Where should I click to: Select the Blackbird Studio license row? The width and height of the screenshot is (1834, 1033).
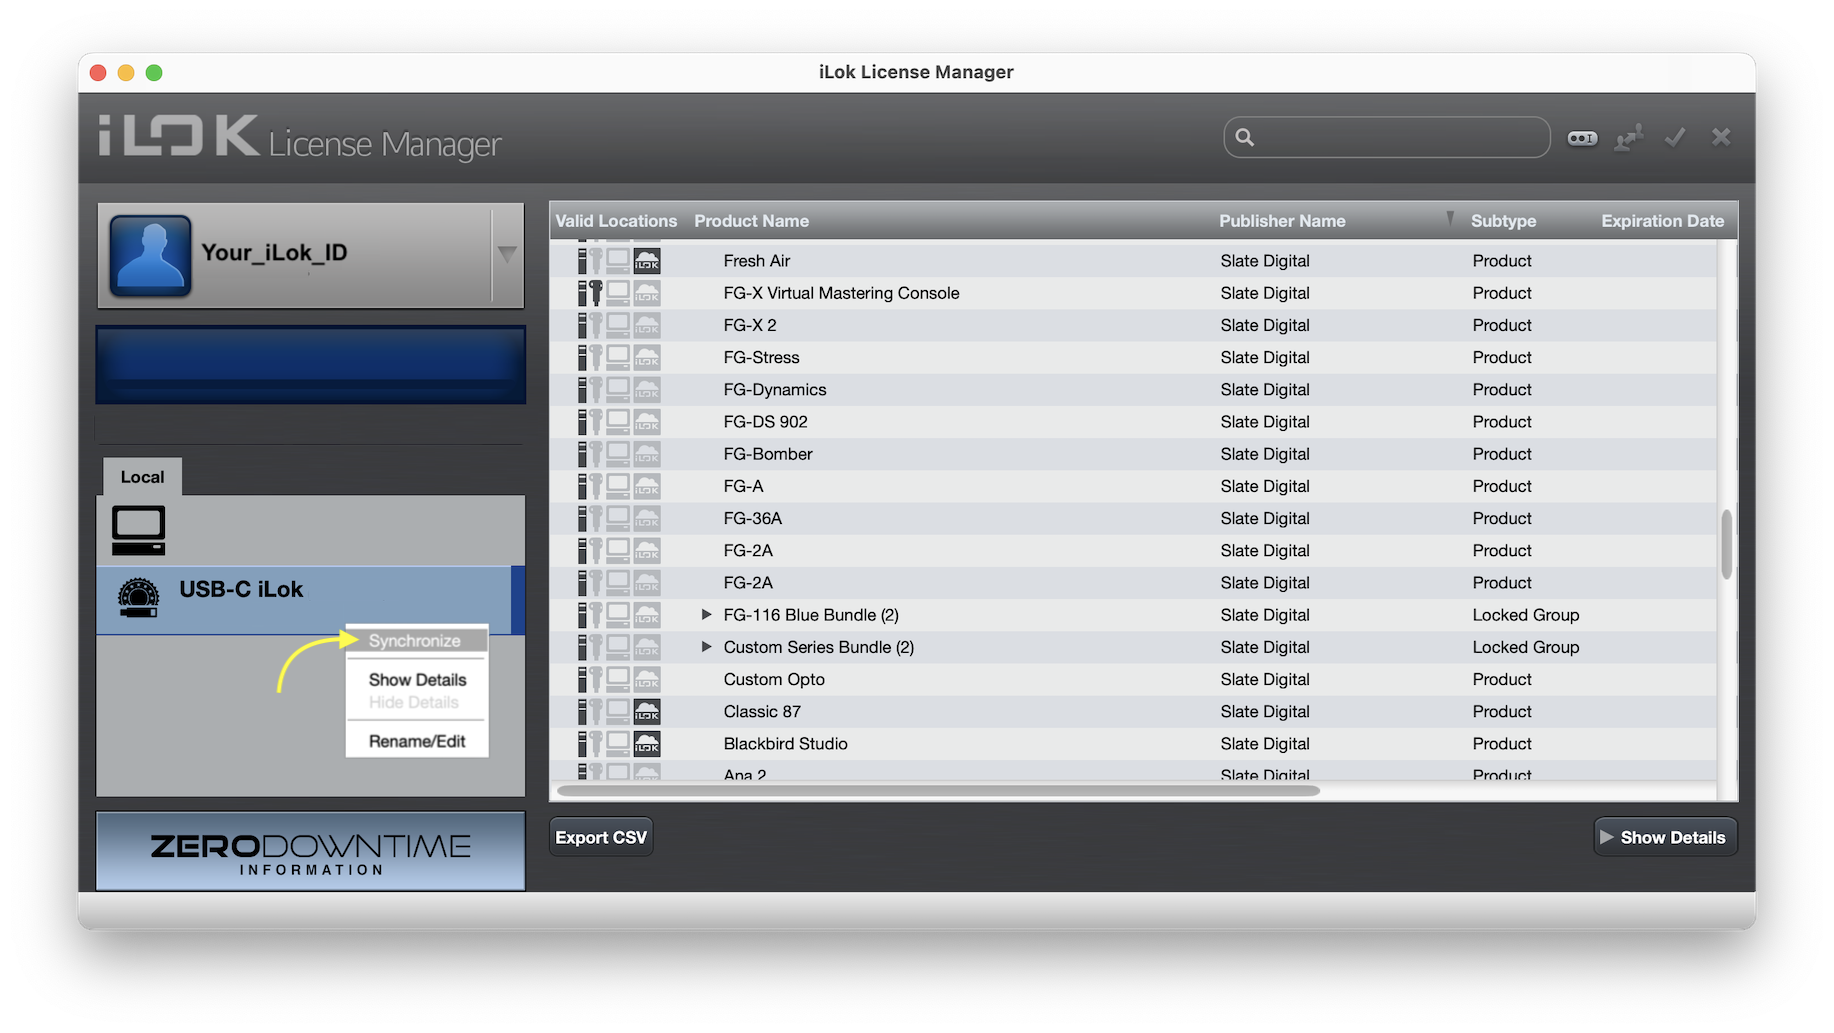click(1133, 744)
